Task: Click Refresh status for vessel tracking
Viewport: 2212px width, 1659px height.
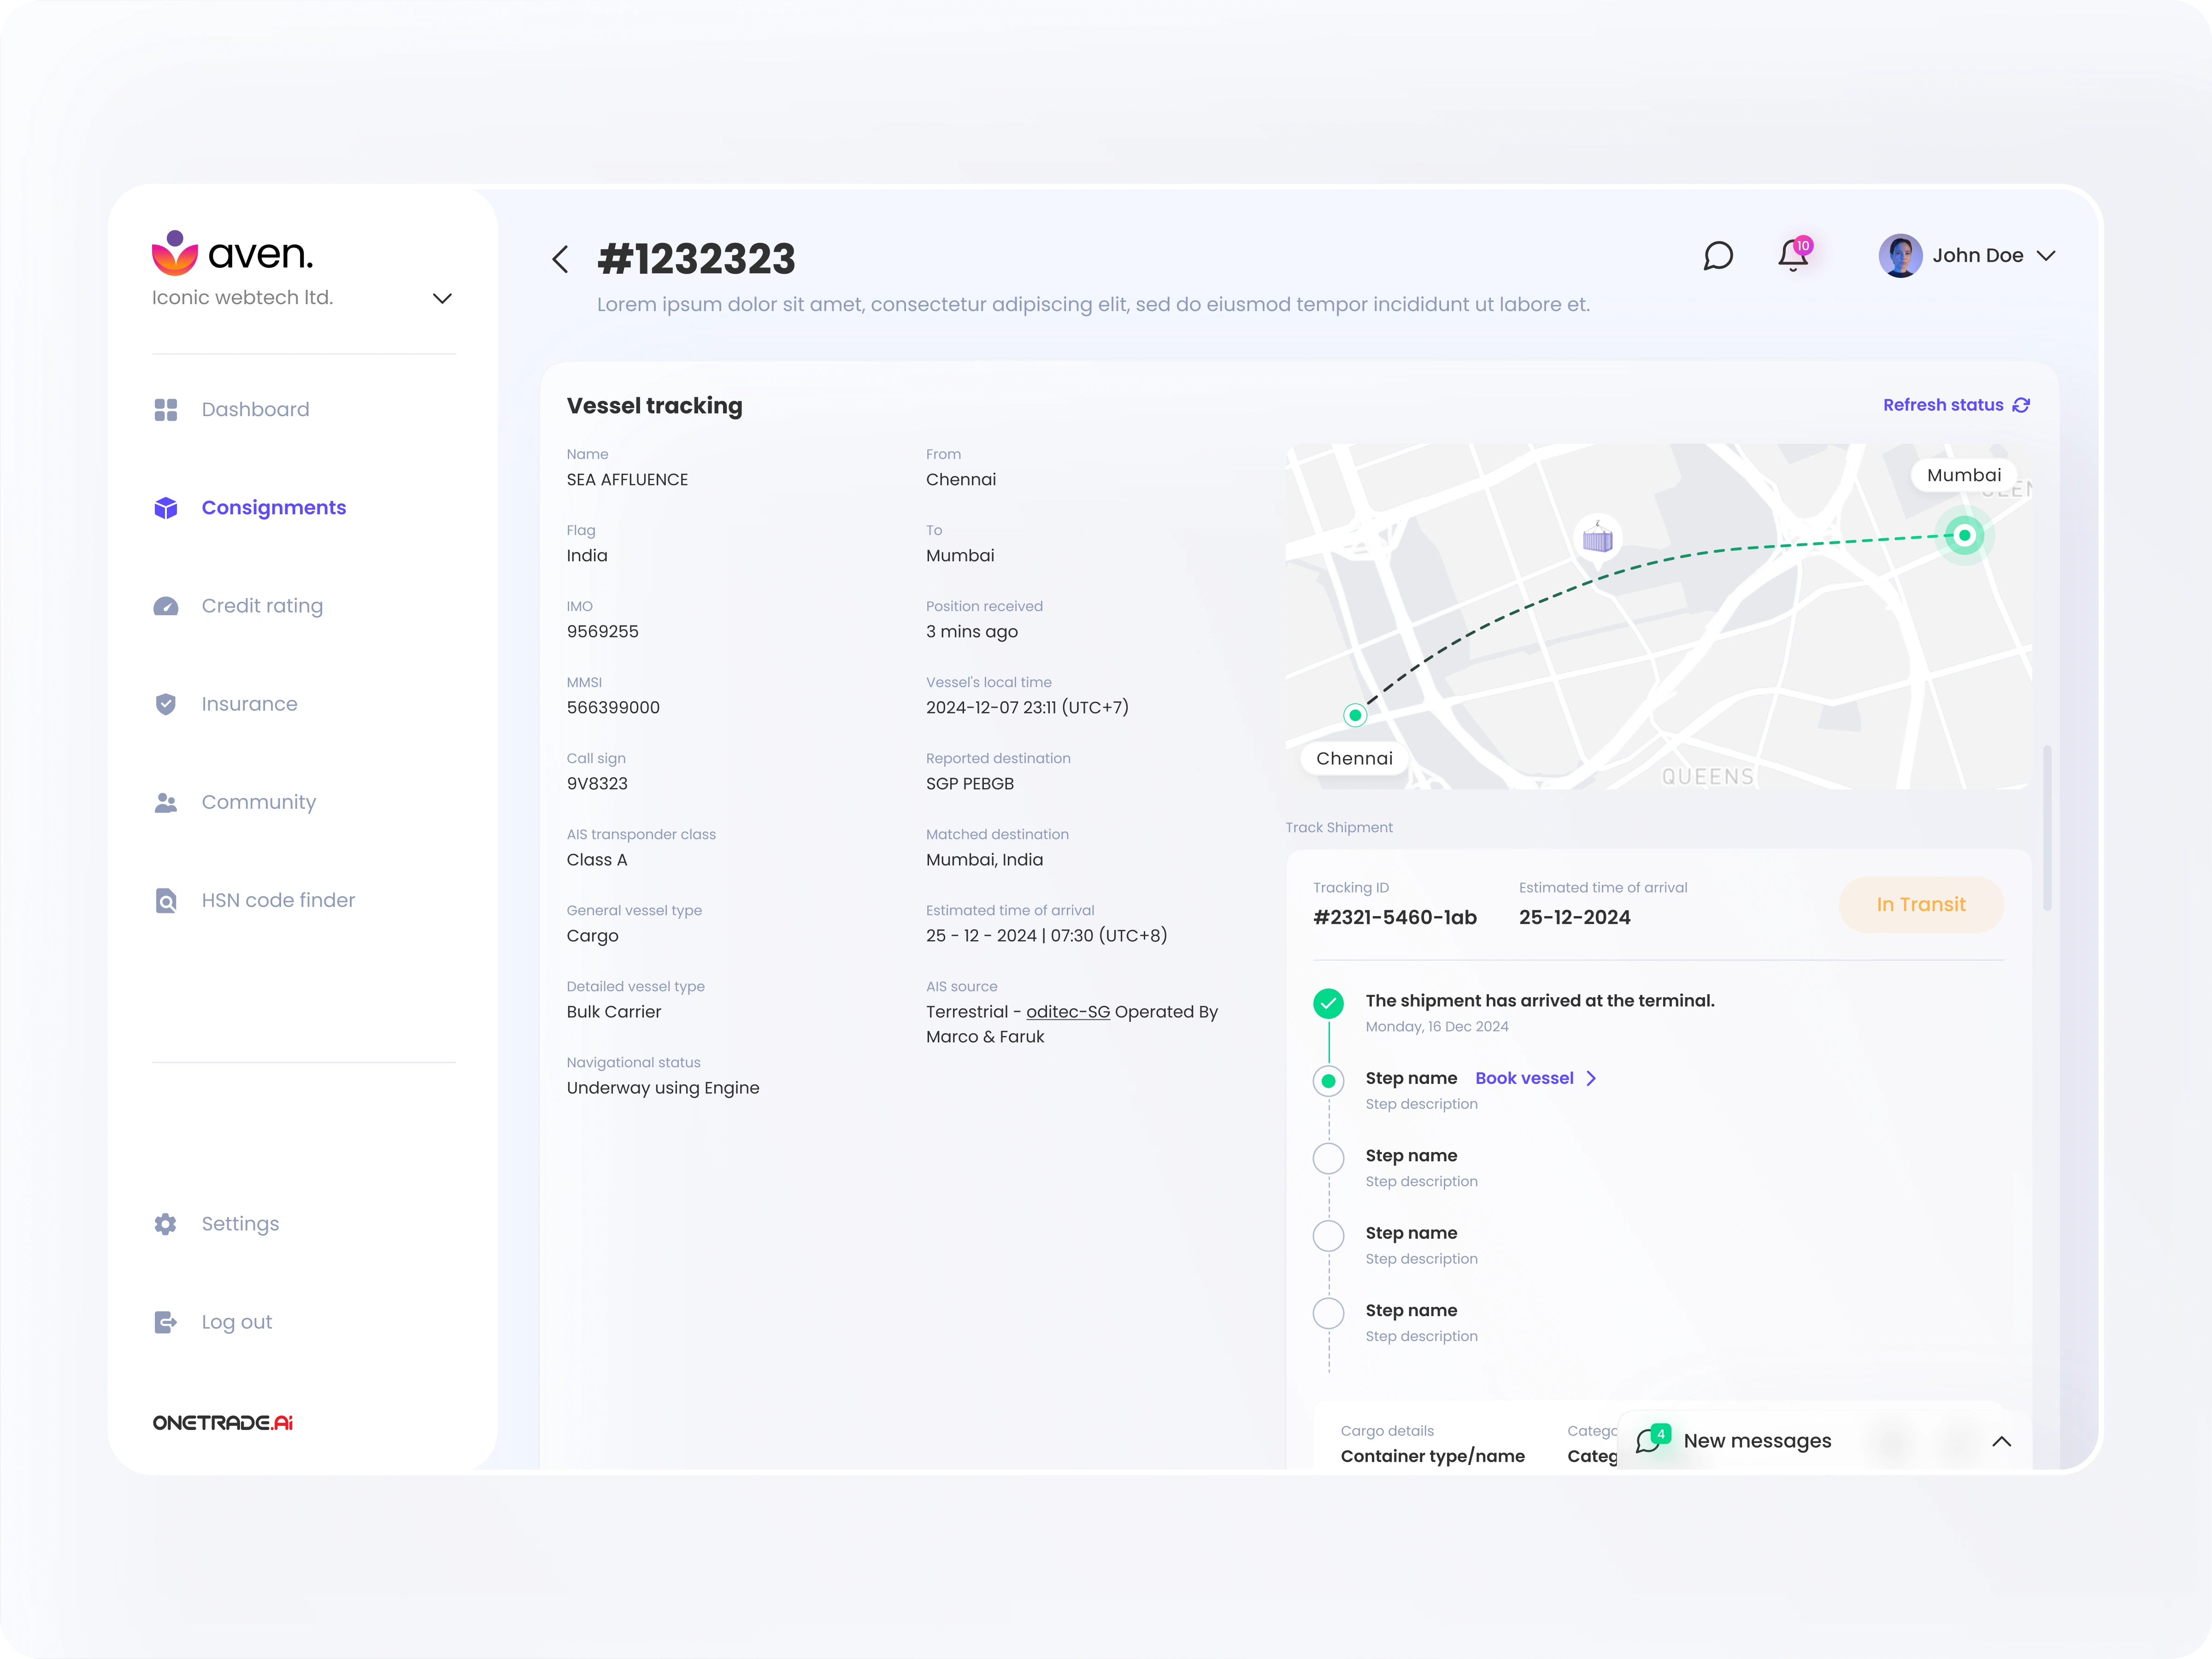Action: pyautogui.click(x=1944, y=405)
